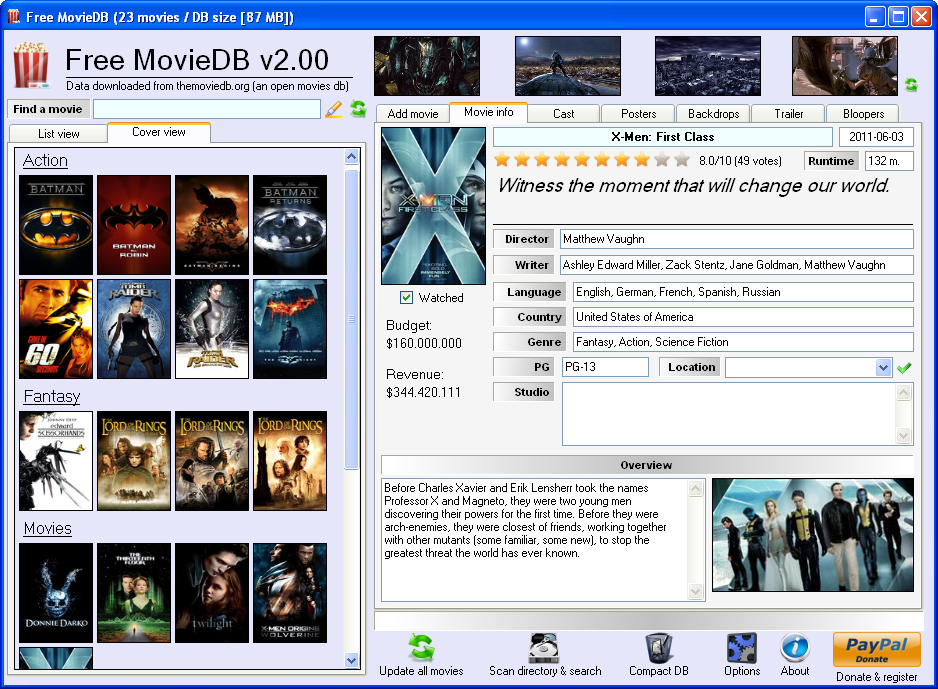Viewport: 938px width, 689px height.
Task: Click the X-Men group backdrop image in Overview
Action: 813,535
